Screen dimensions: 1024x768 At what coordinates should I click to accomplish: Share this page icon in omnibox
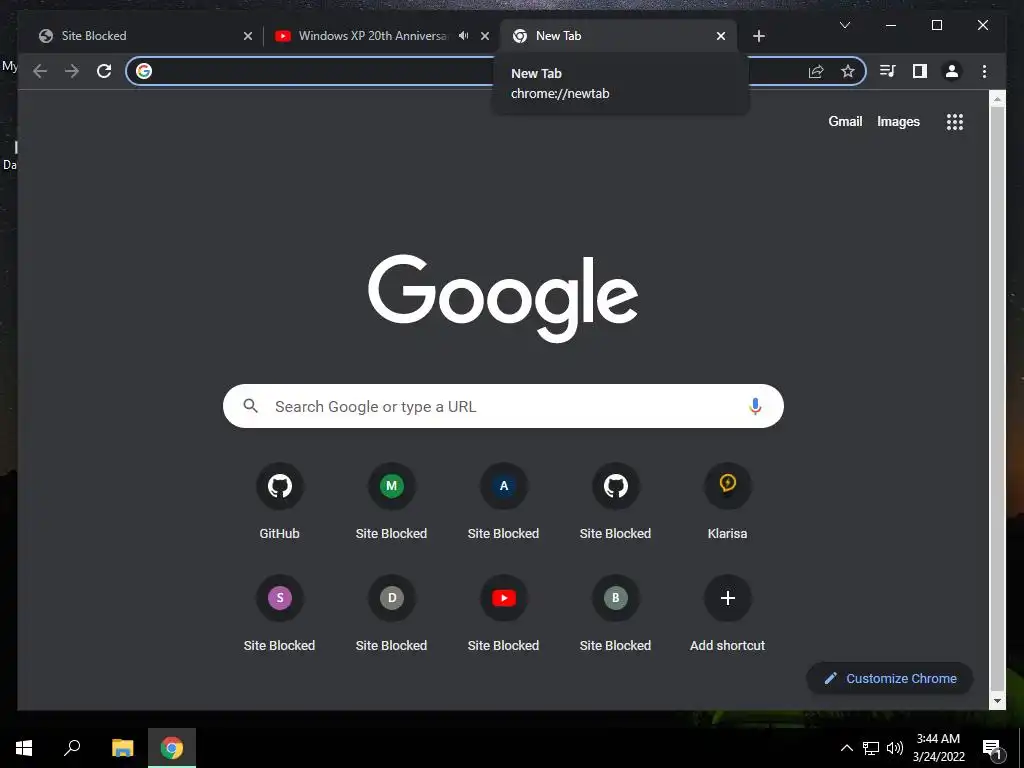pos(816,71)
